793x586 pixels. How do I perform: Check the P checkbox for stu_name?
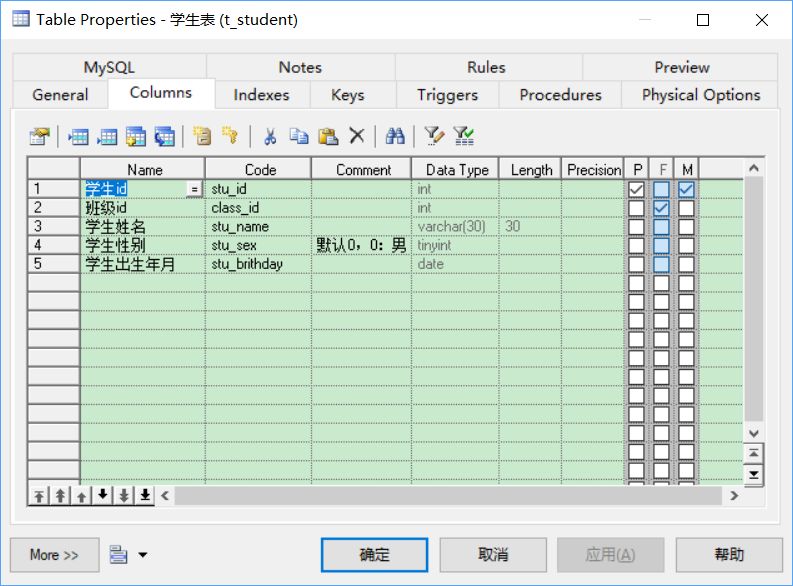point(636,227)
